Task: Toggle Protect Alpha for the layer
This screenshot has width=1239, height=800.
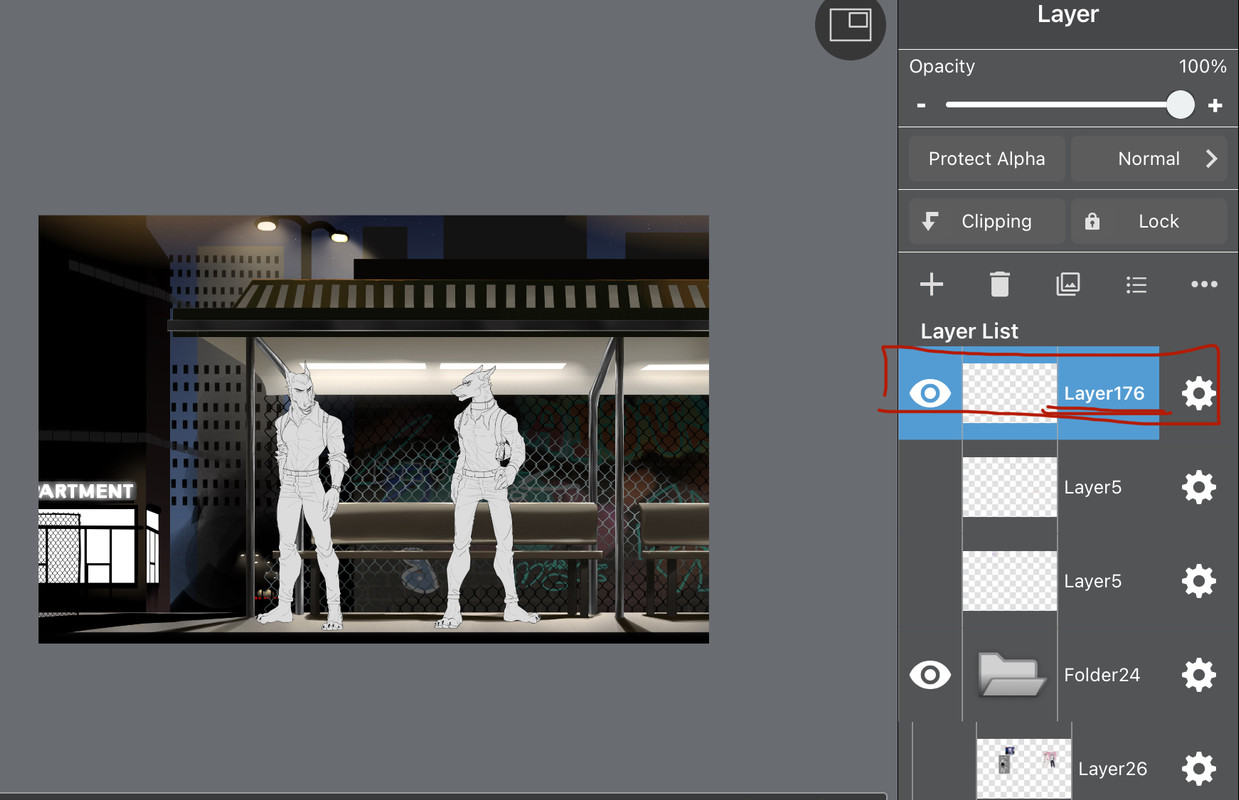Action: pos(986,159)
